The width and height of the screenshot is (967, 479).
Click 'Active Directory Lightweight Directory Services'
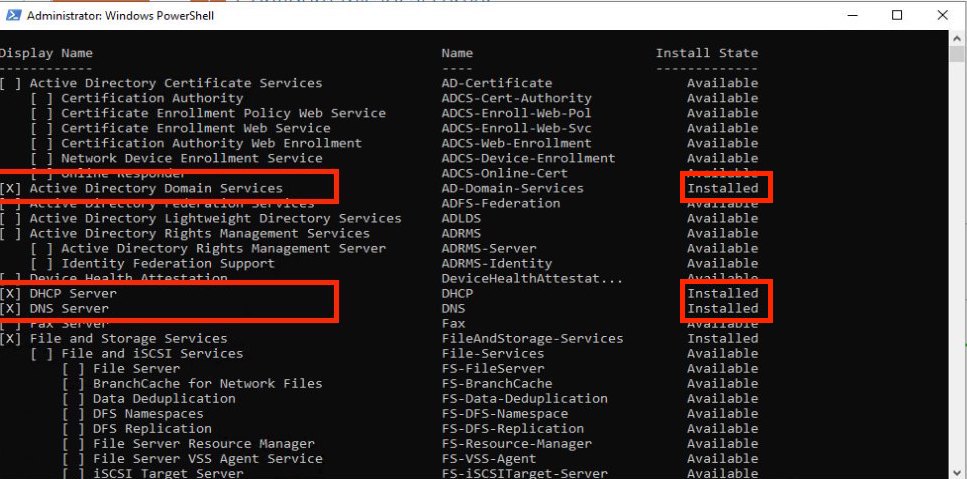tap(215, 218)
